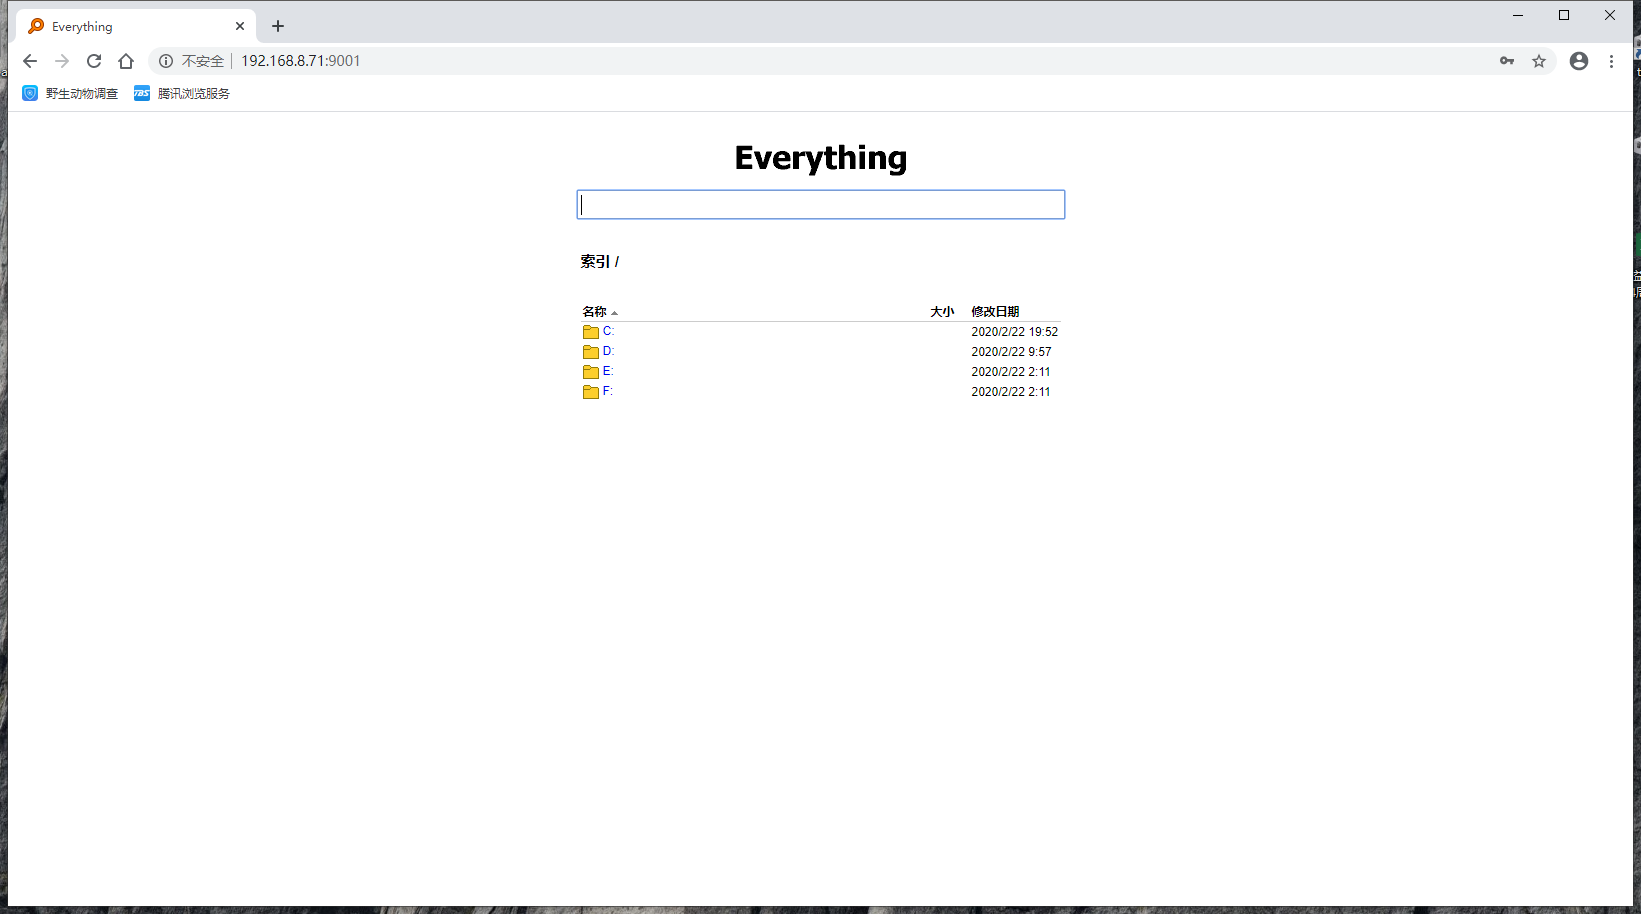Click the date 2020/2/22 19:52
The width and height of the screenshot is (1641, 914).
pyautogui.click(x=1014, y=332)
